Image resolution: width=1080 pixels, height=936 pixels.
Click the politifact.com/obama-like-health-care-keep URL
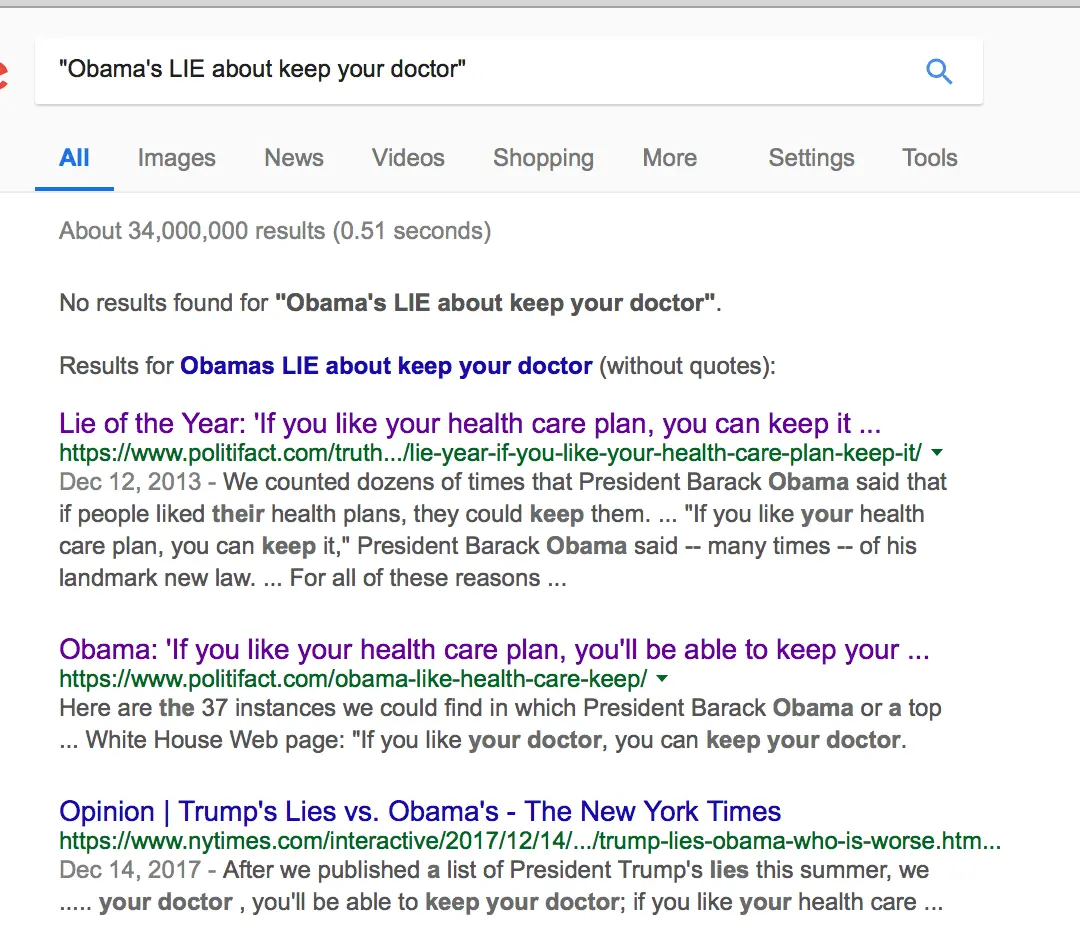(354, 680)
